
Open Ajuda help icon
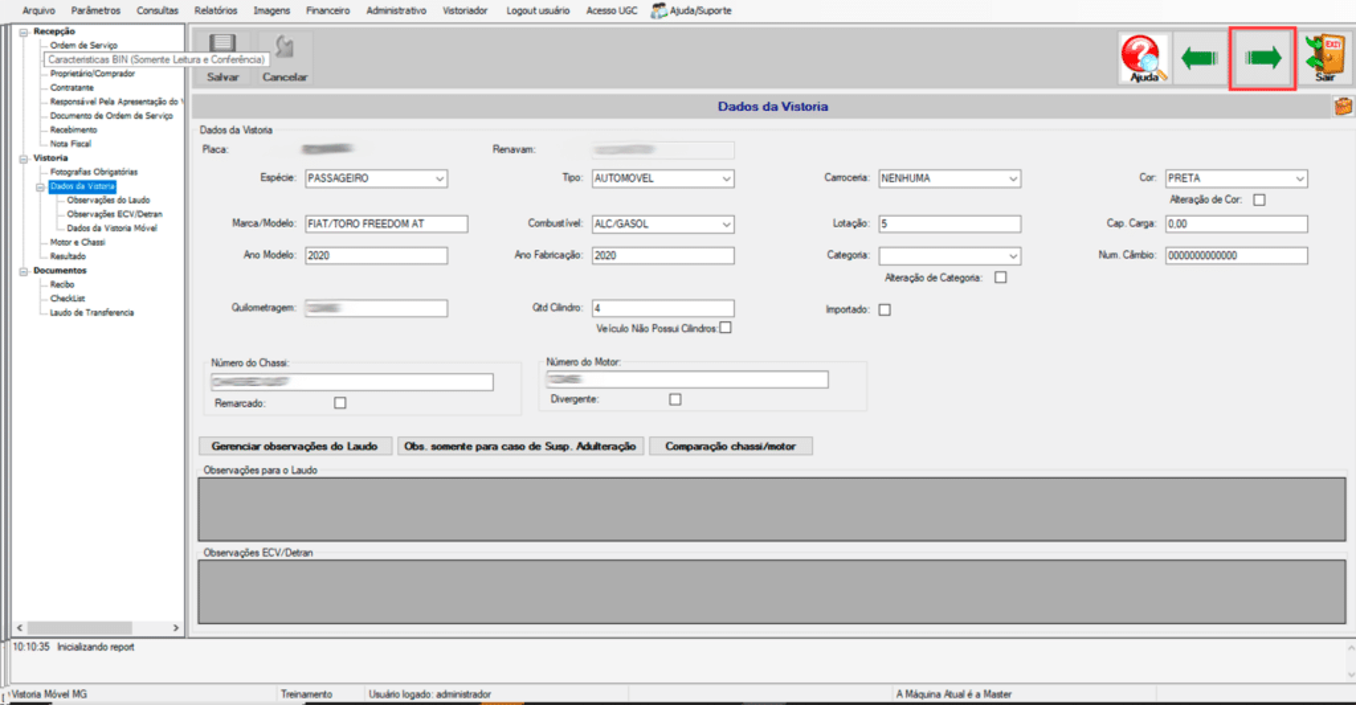(1144, 59)
